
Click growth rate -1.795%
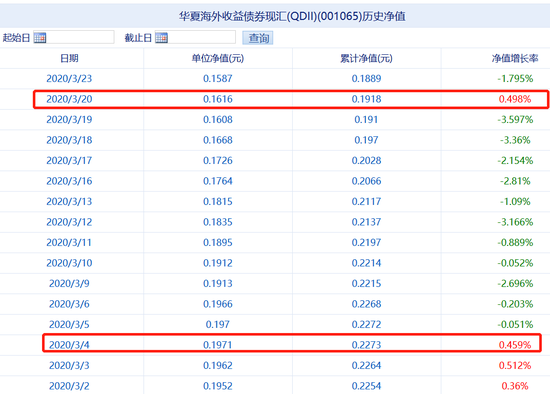(515, 79)
